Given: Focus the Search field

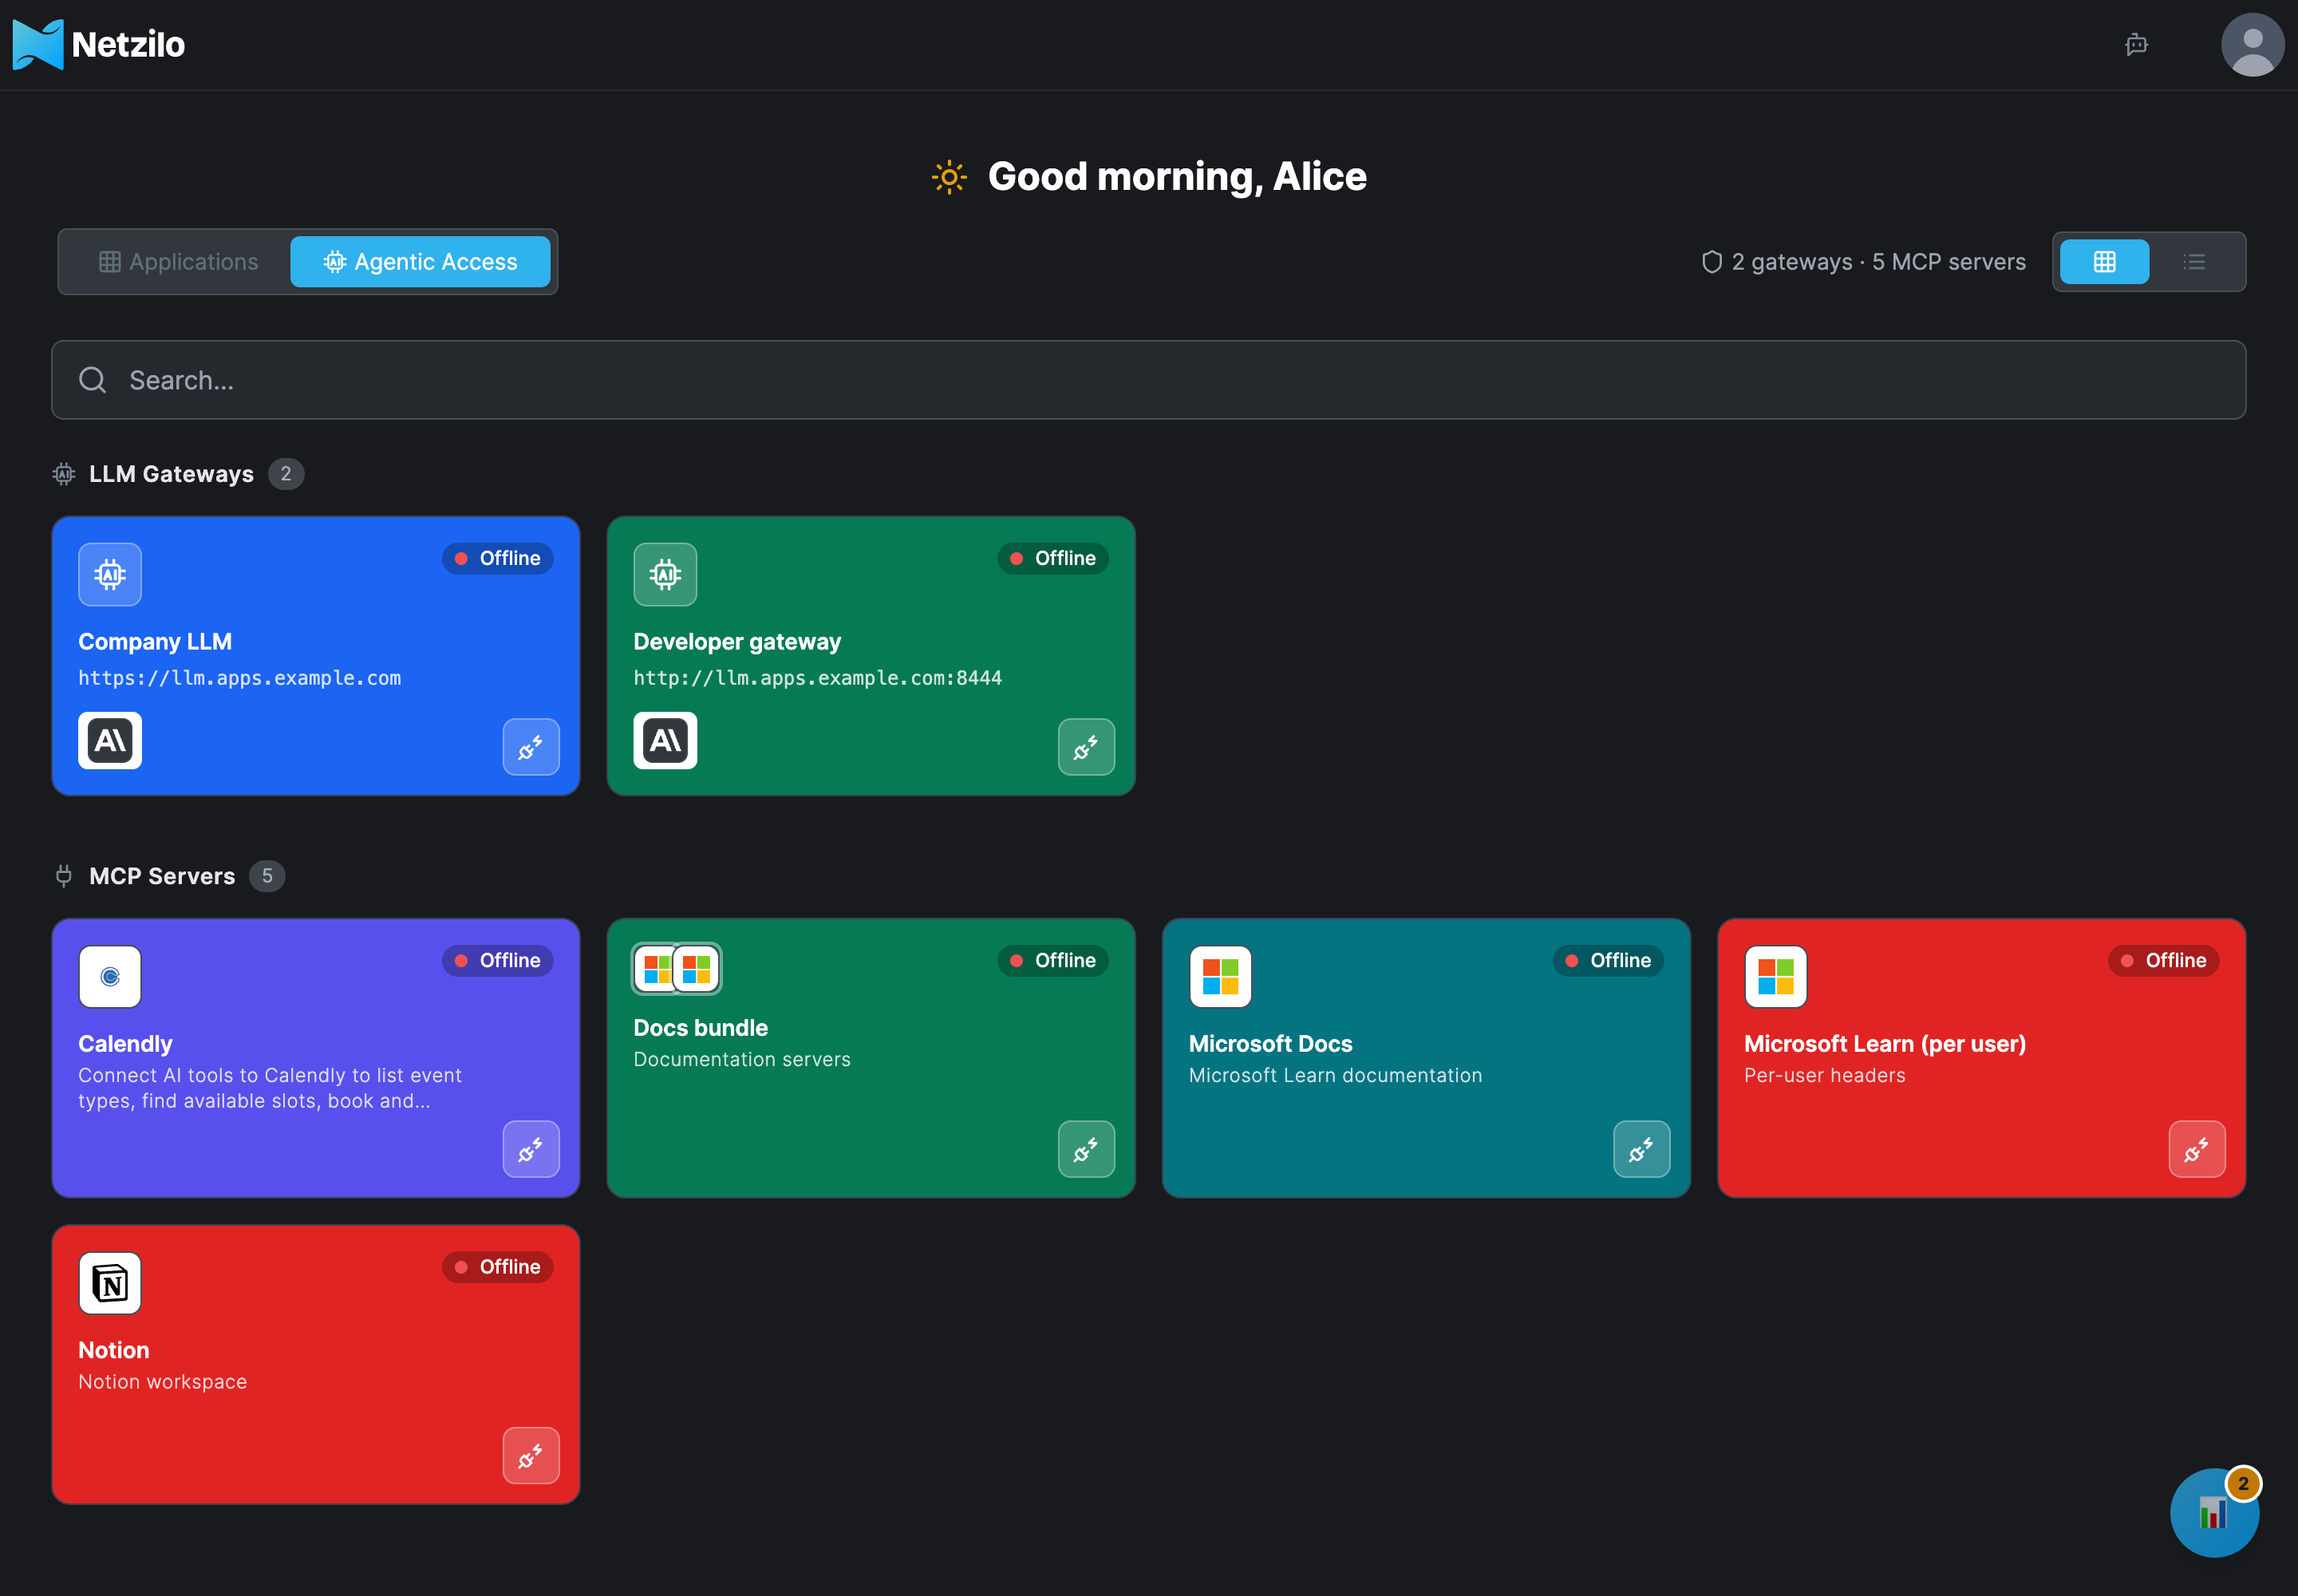Looking at the screenshot, I should pos(1148,380).
